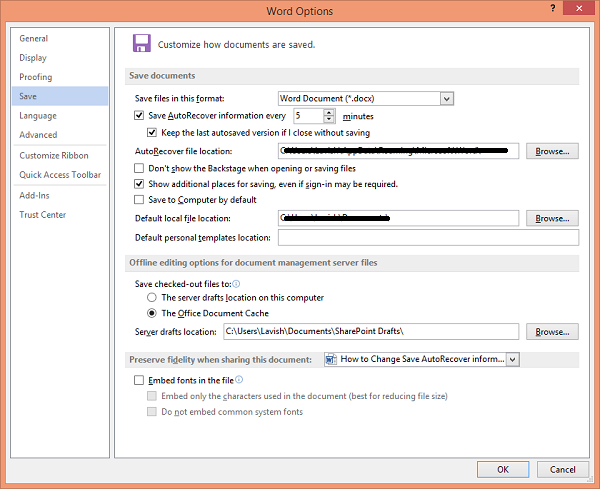Click the help question mark in title bar
Screen dimensions: 600x489
[553, 8]
